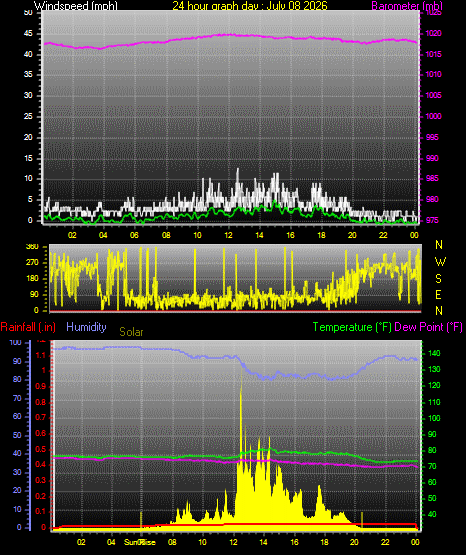Click the 18 hour tick on the bottom graph

pos(324,542)
